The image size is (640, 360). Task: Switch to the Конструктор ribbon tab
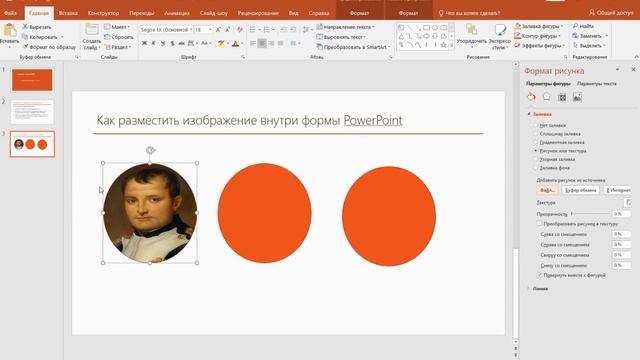coord(103,13)
